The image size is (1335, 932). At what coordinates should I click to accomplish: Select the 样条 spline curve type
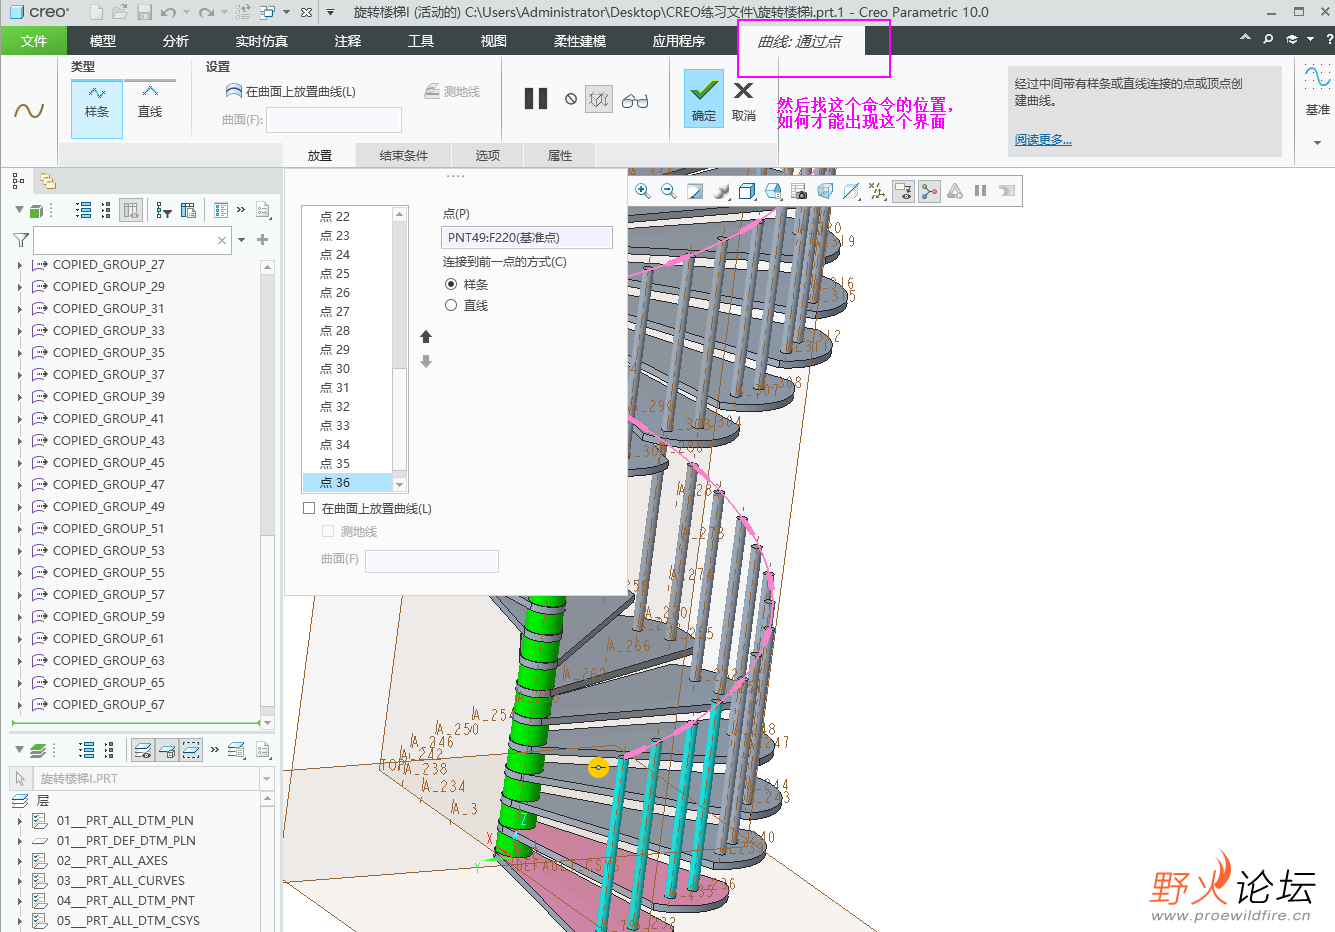(97, 109)
